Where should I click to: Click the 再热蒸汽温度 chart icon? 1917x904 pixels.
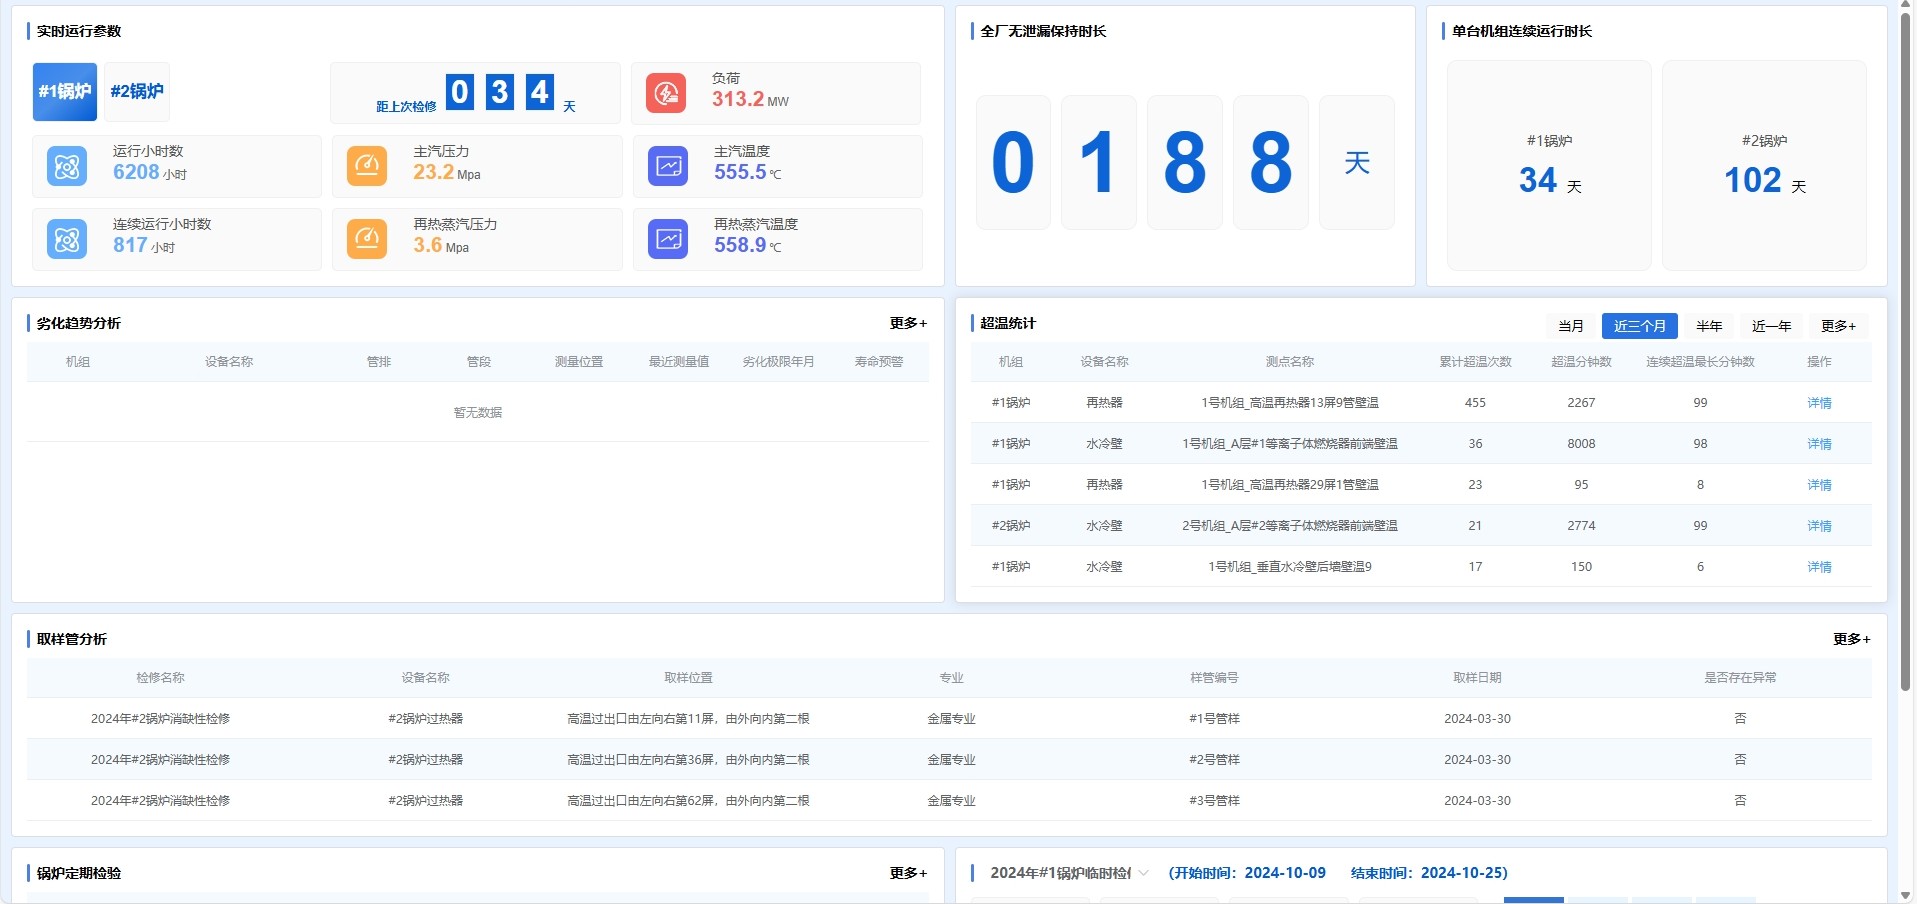pyautogui.click(x=668, y=239)
